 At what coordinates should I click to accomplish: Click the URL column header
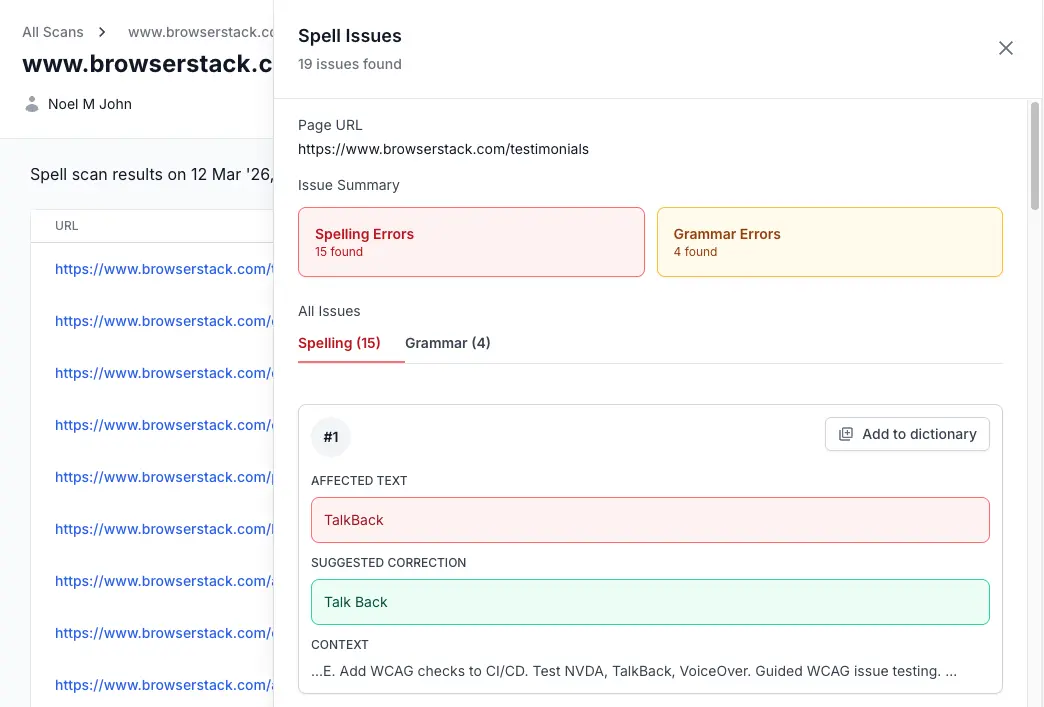tap(66, 225)
